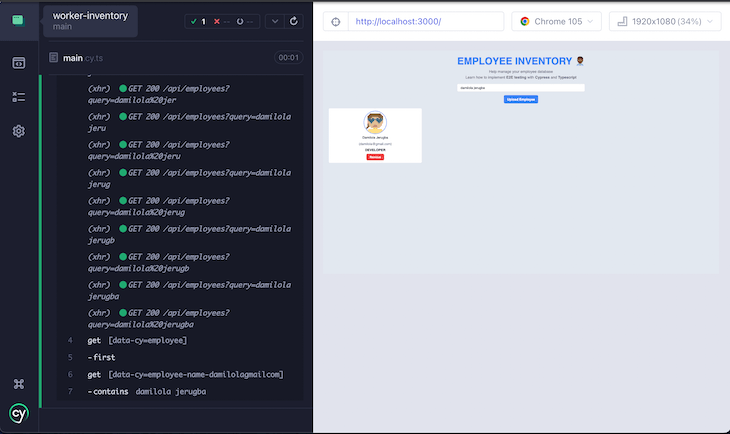The width and height of the screenshot is (730, 434).
Task: Click the Upload Employee button
Action: pos(521,99)
